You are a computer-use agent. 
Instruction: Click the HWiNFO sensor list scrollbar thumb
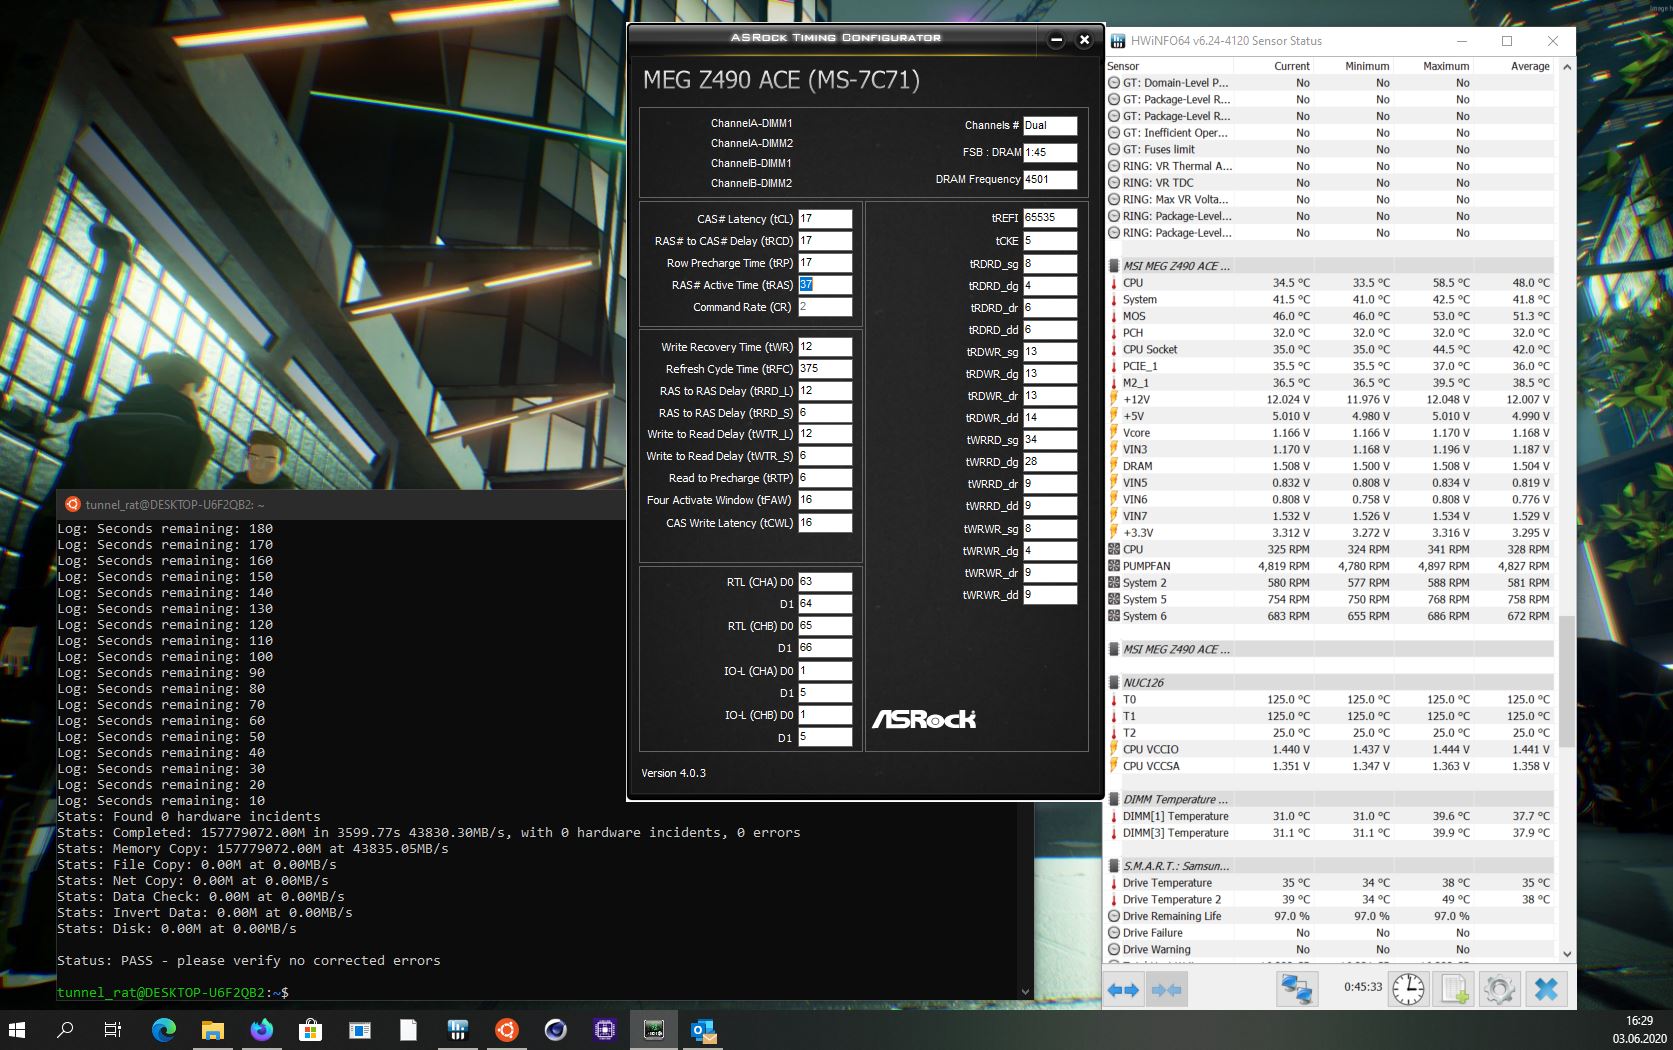[x=1567, y=680]
